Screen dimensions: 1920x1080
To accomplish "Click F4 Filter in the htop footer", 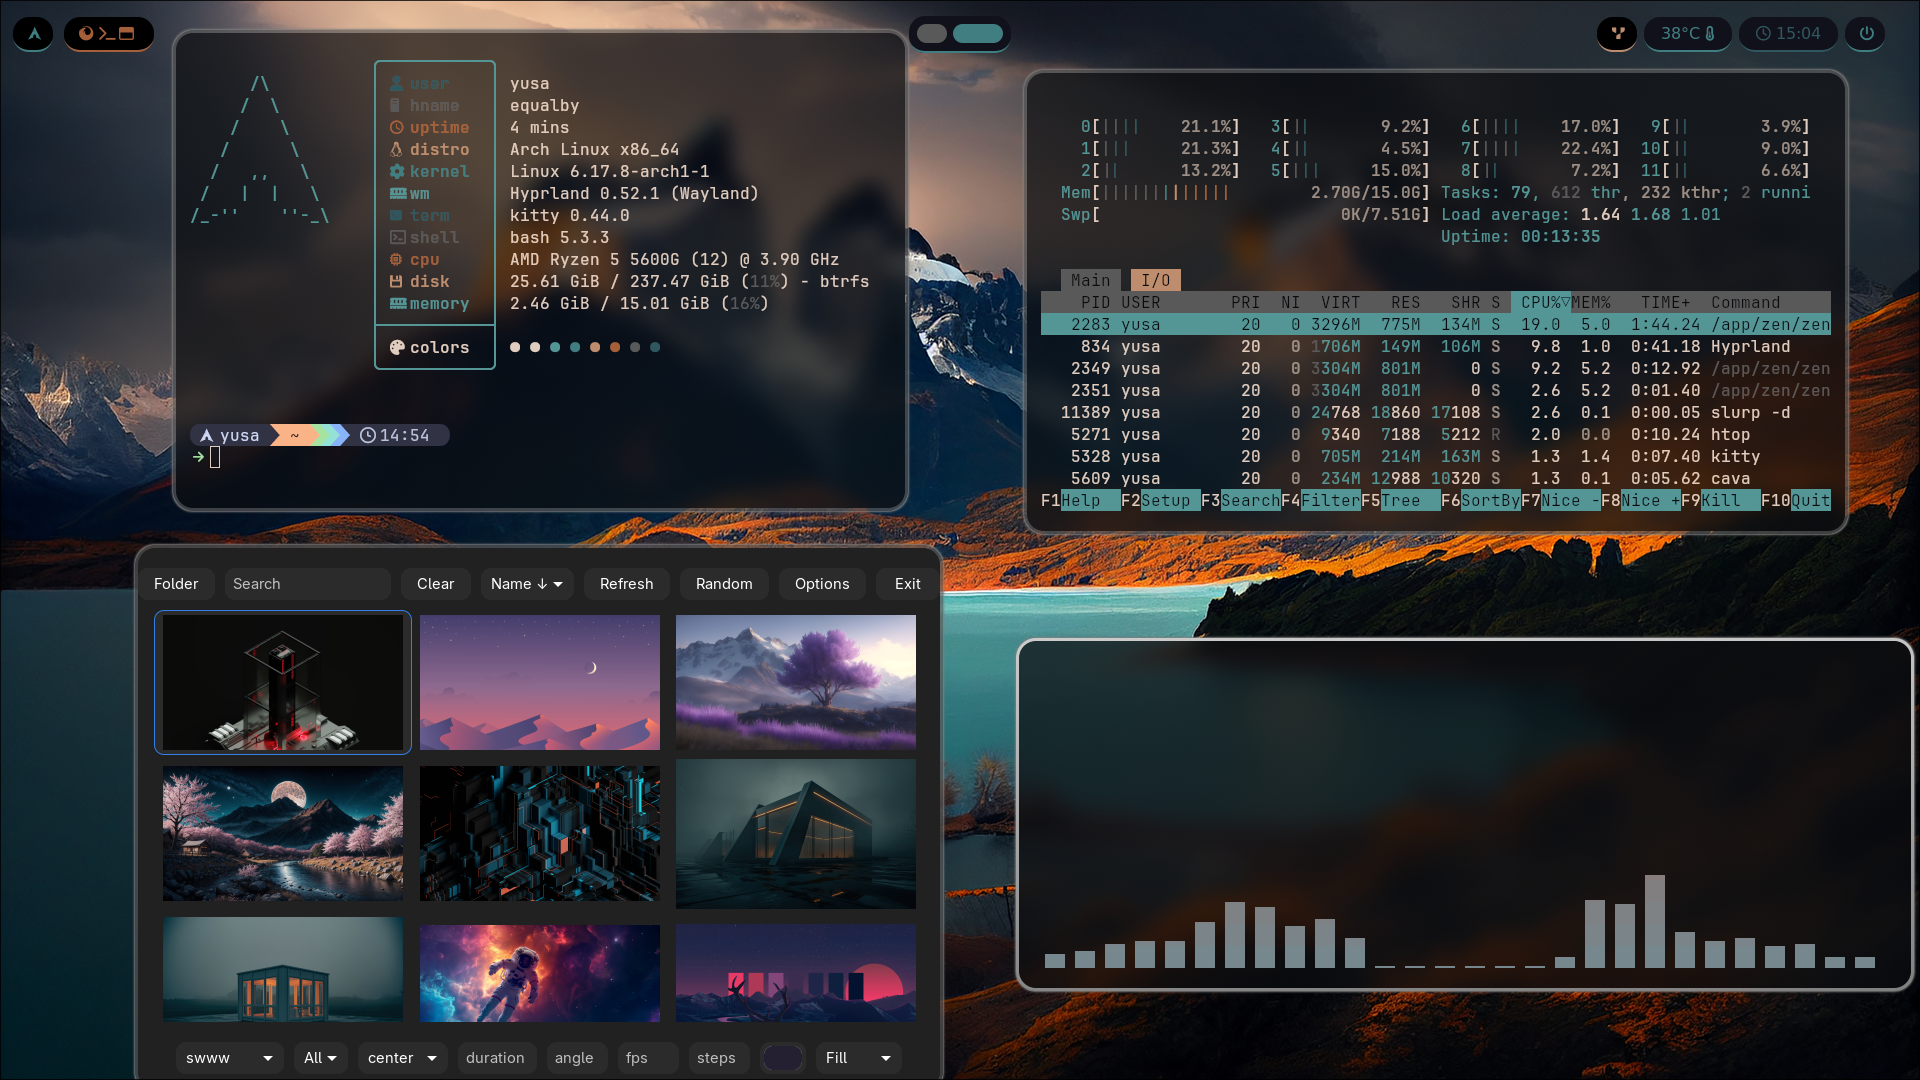I will [1320, 500].
